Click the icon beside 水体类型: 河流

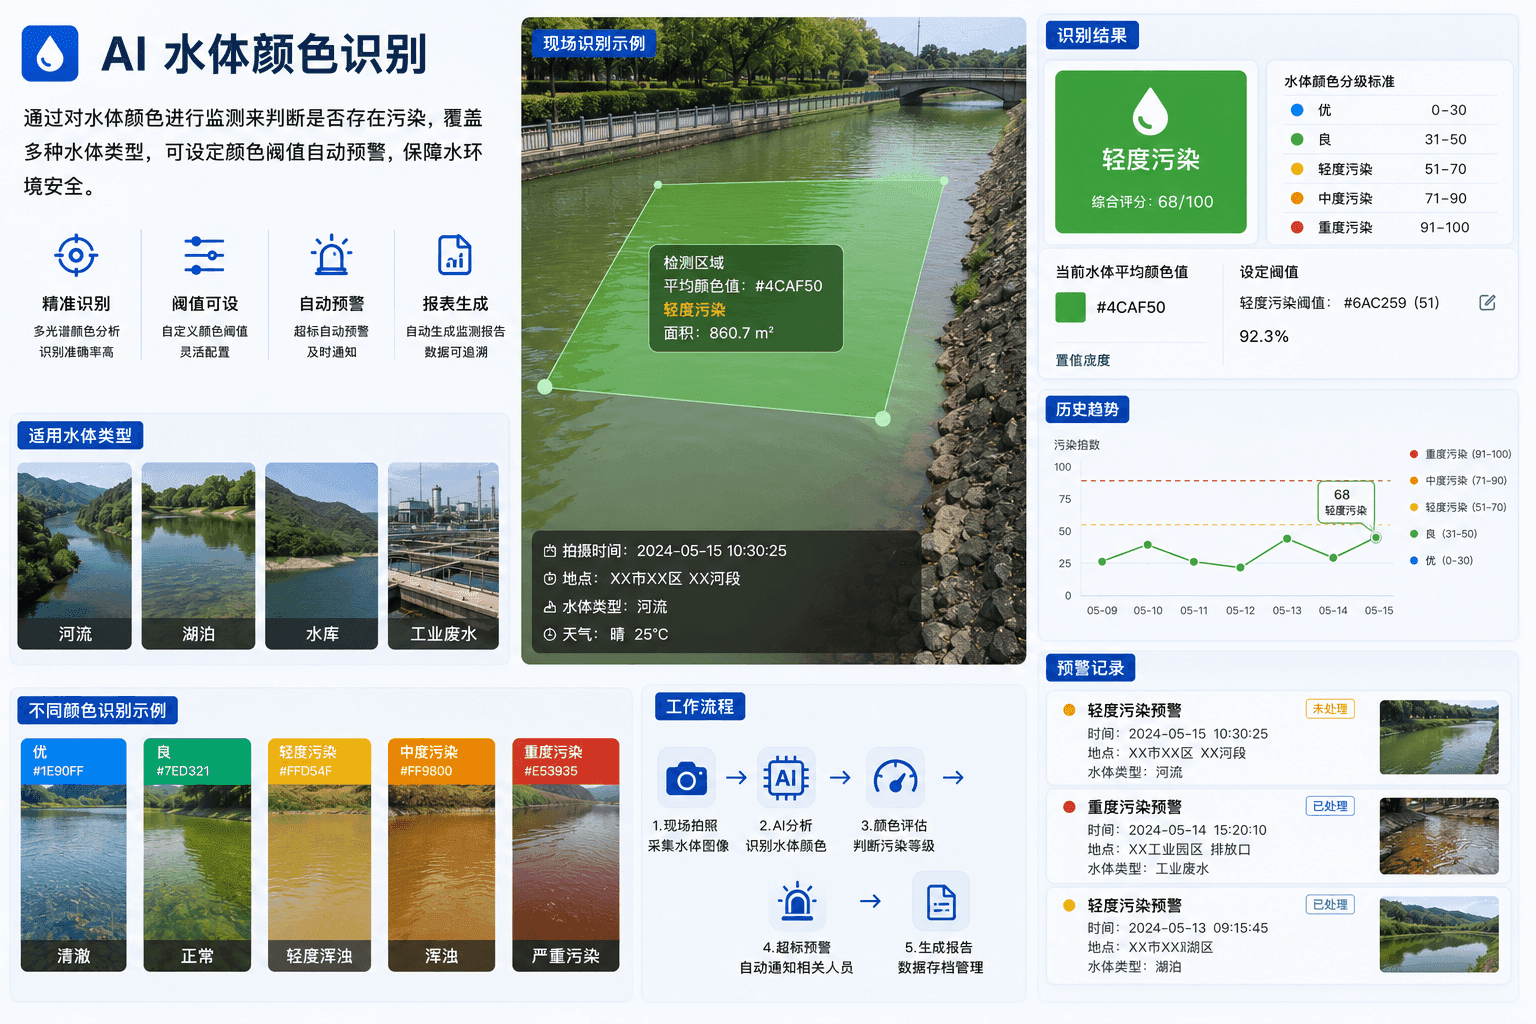coord(549,607)
